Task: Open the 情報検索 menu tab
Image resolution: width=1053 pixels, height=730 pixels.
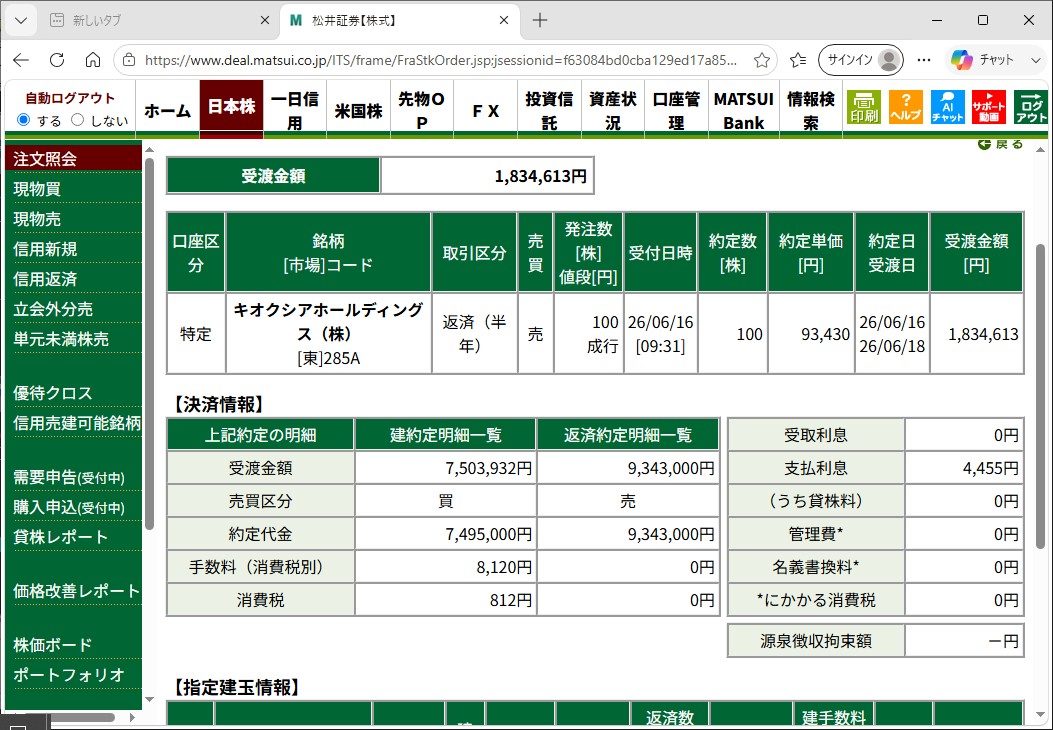Action: click(811, 110)
